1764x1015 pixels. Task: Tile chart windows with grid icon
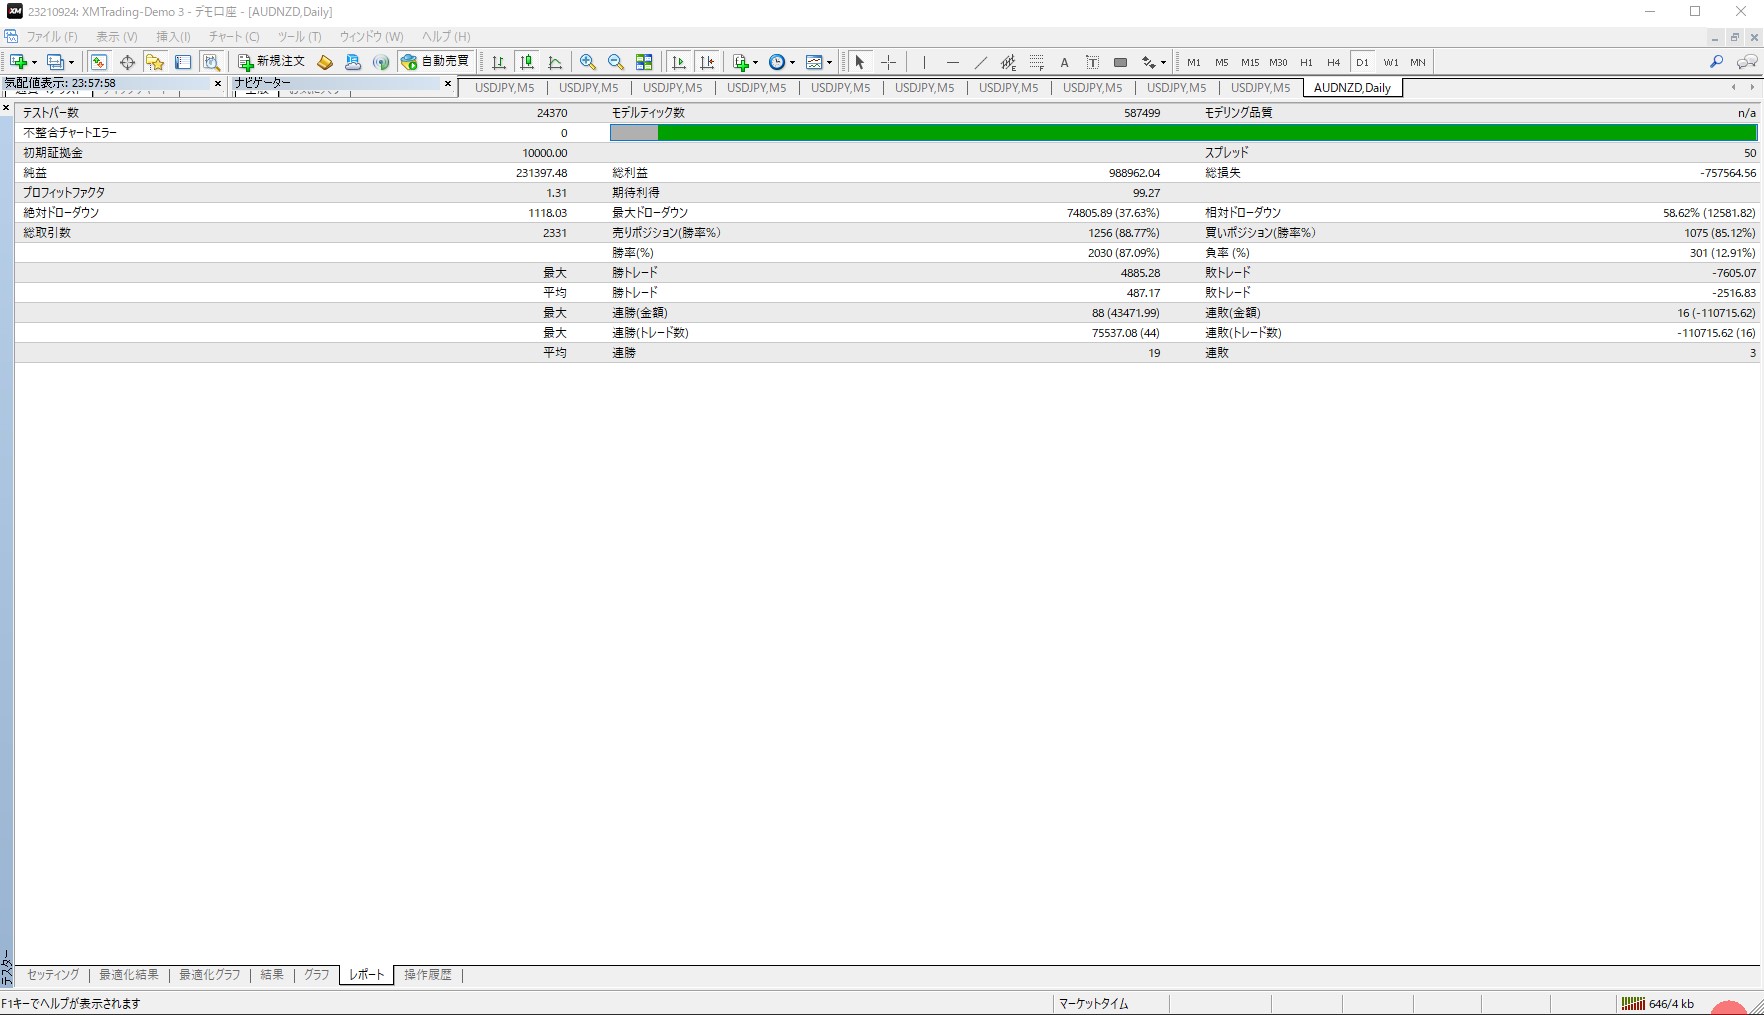(x=644, y=62)
